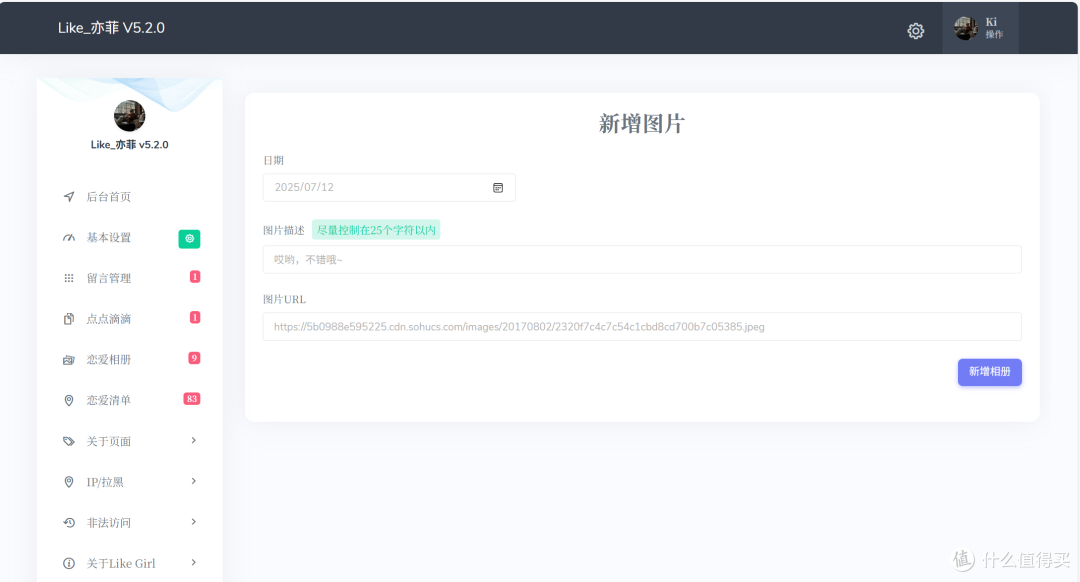
Task: Click the 后台首页 navigation arrow icon
Action: pos(69,197)
